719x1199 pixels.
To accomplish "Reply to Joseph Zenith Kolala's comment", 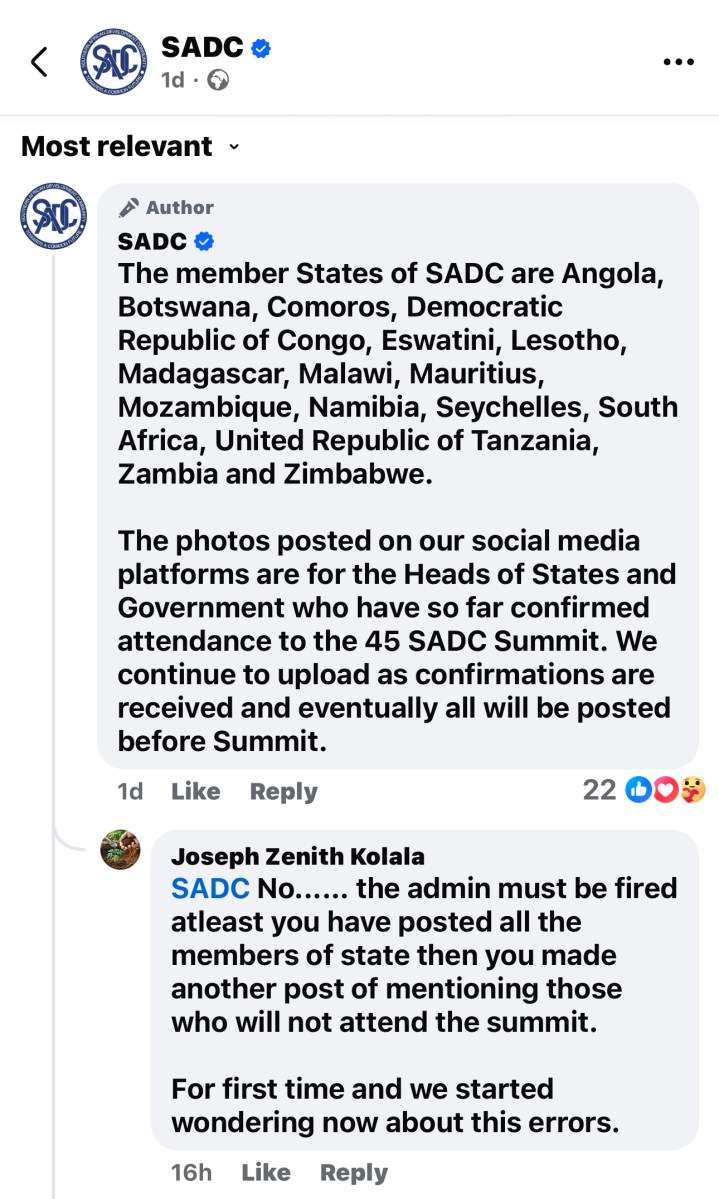I will [353, 1172].
